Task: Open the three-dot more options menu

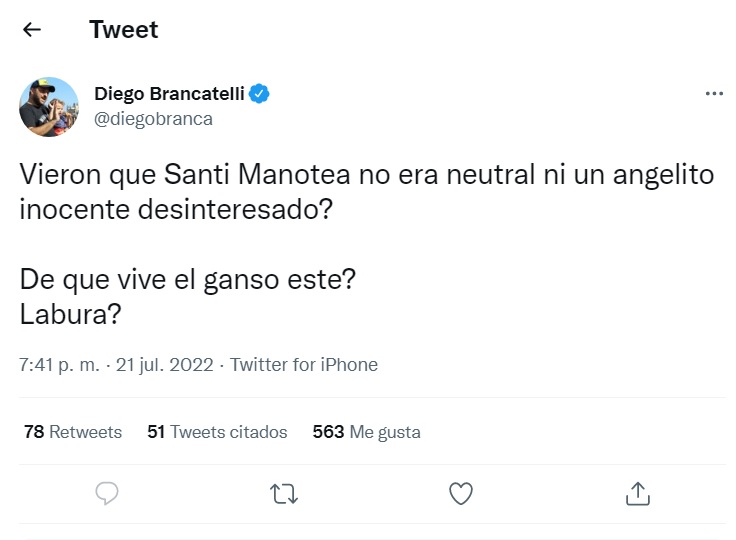Action: pyautogui.click(x=714, y=94)
